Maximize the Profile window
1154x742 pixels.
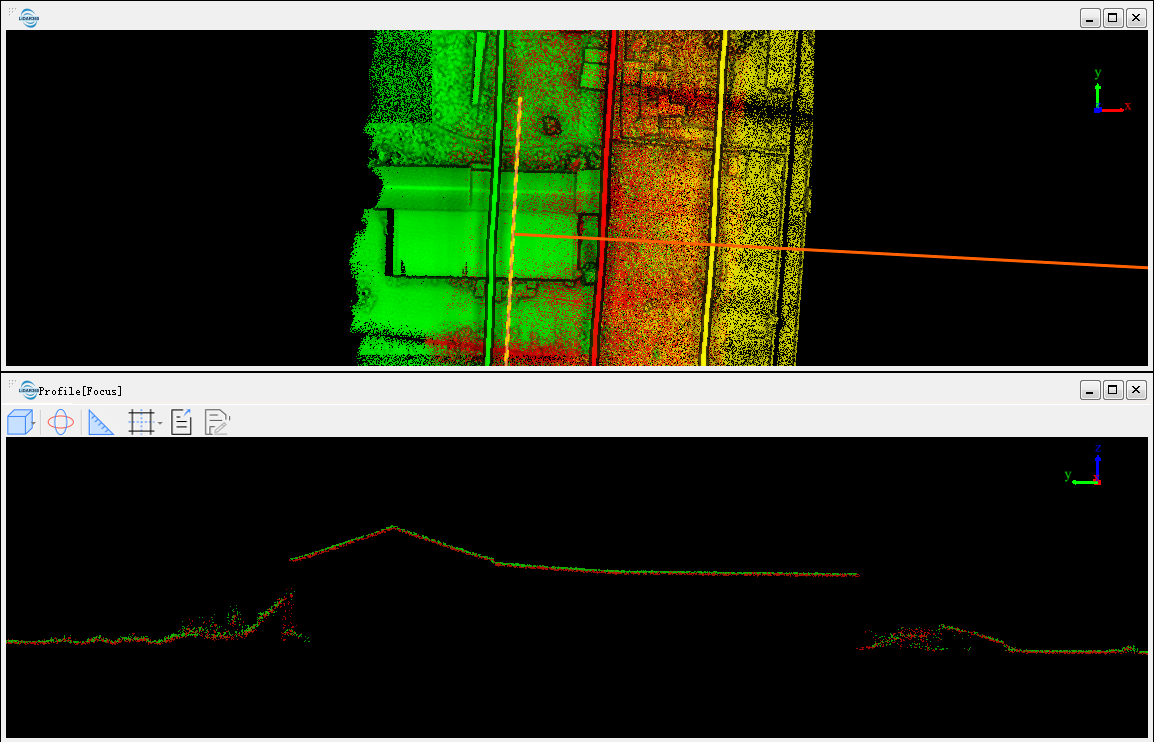click(1113, 390)
